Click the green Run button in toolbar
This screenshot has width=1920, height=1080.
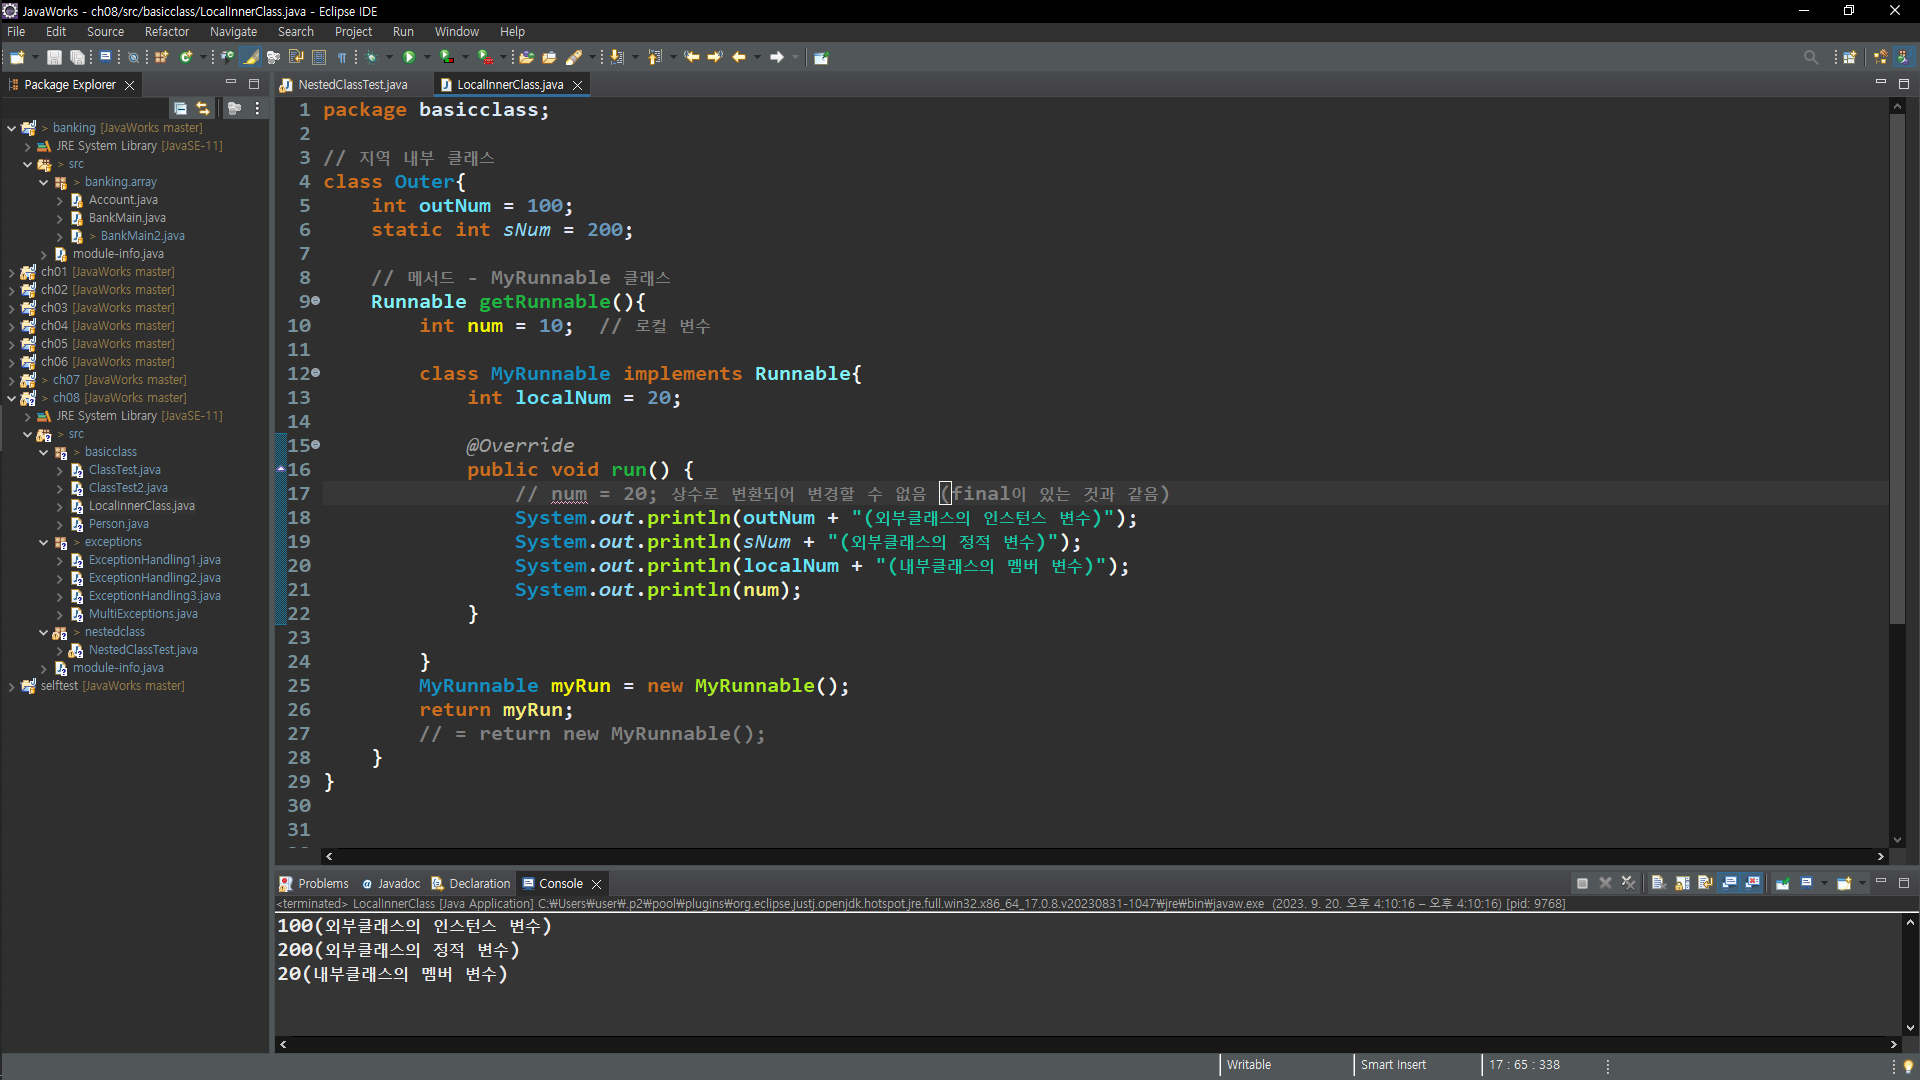[x=409, y=57]
